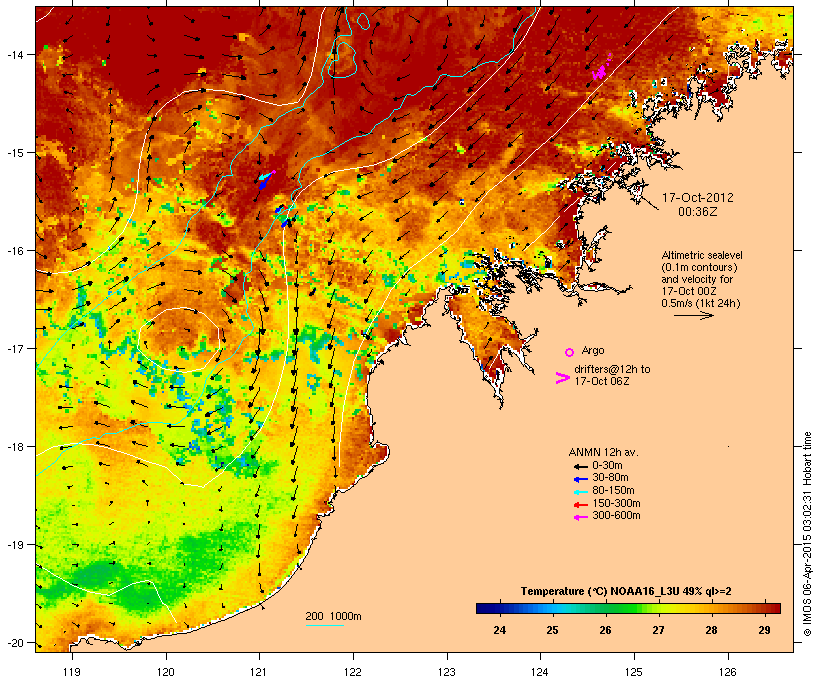Click the blue mooring arrow near 121E 15.3S
820x680 pixels.
264,182
